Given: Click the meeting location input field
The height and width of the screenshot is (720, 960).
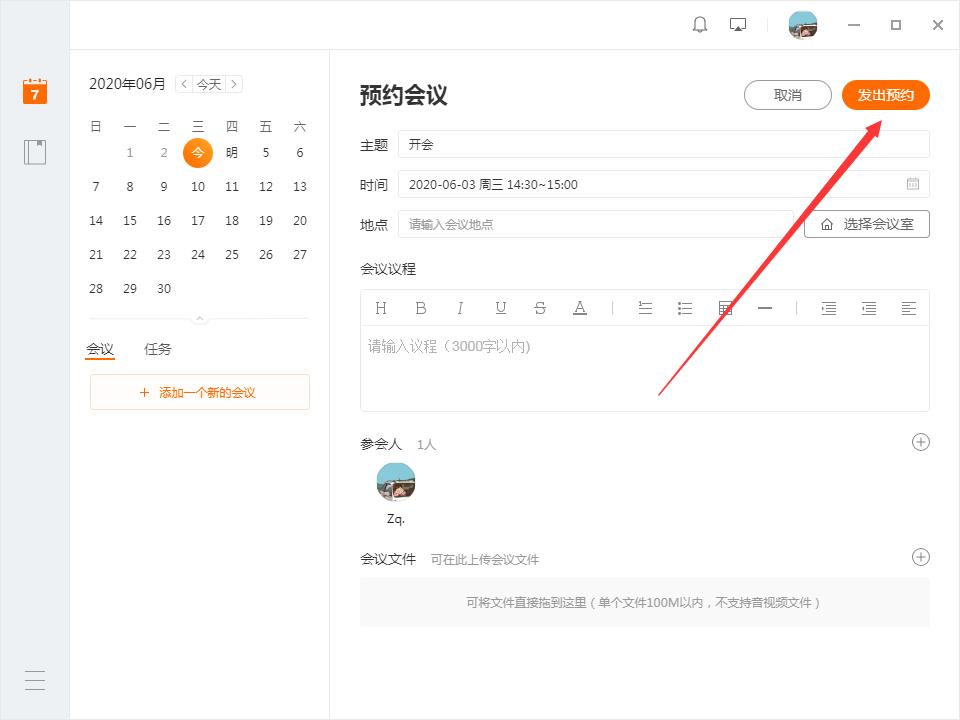Looking at the screenshot, I should (595, 224).
